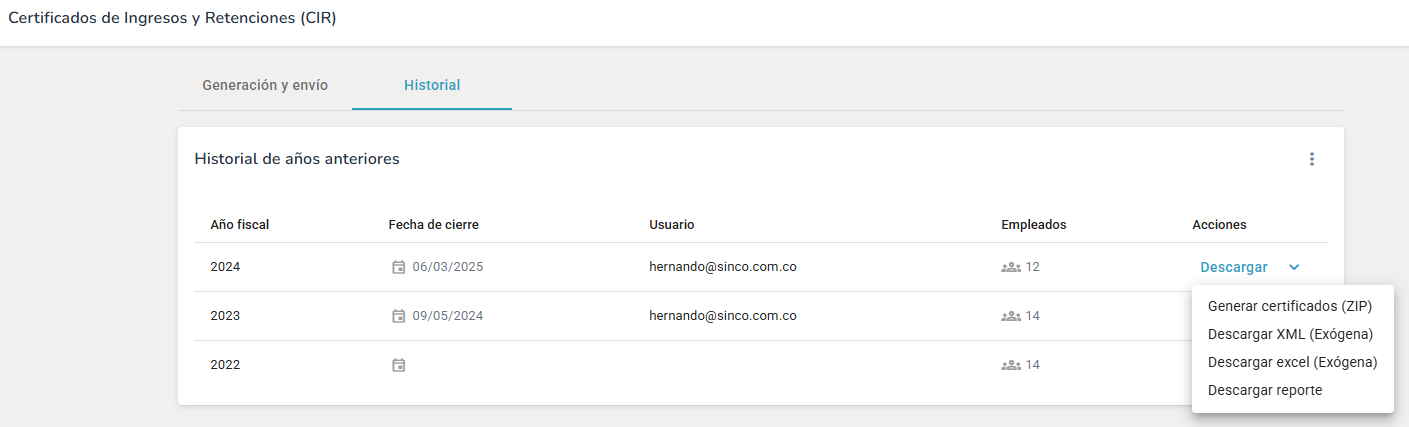Screen dimensions: 1409x427
Task: Click the 2024 fiscal year cell
Action: [x=225, y=267]
